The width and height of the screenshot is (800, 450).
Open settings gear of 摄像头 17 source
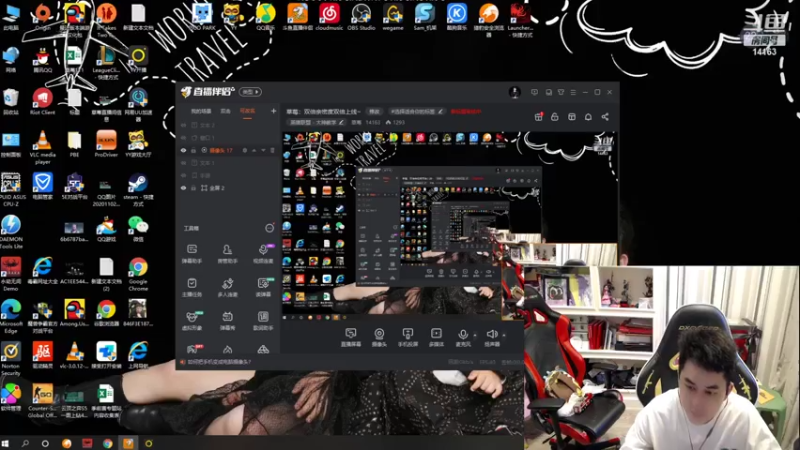pos(244,151)
